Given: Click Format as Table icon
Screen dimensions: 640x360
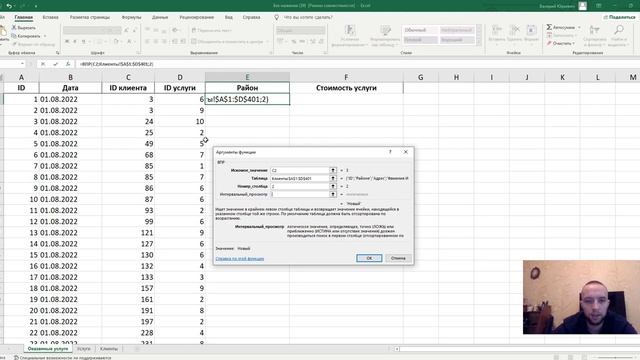Looking at the screenshot, I should pyautogui.click(x=386, y=30).
